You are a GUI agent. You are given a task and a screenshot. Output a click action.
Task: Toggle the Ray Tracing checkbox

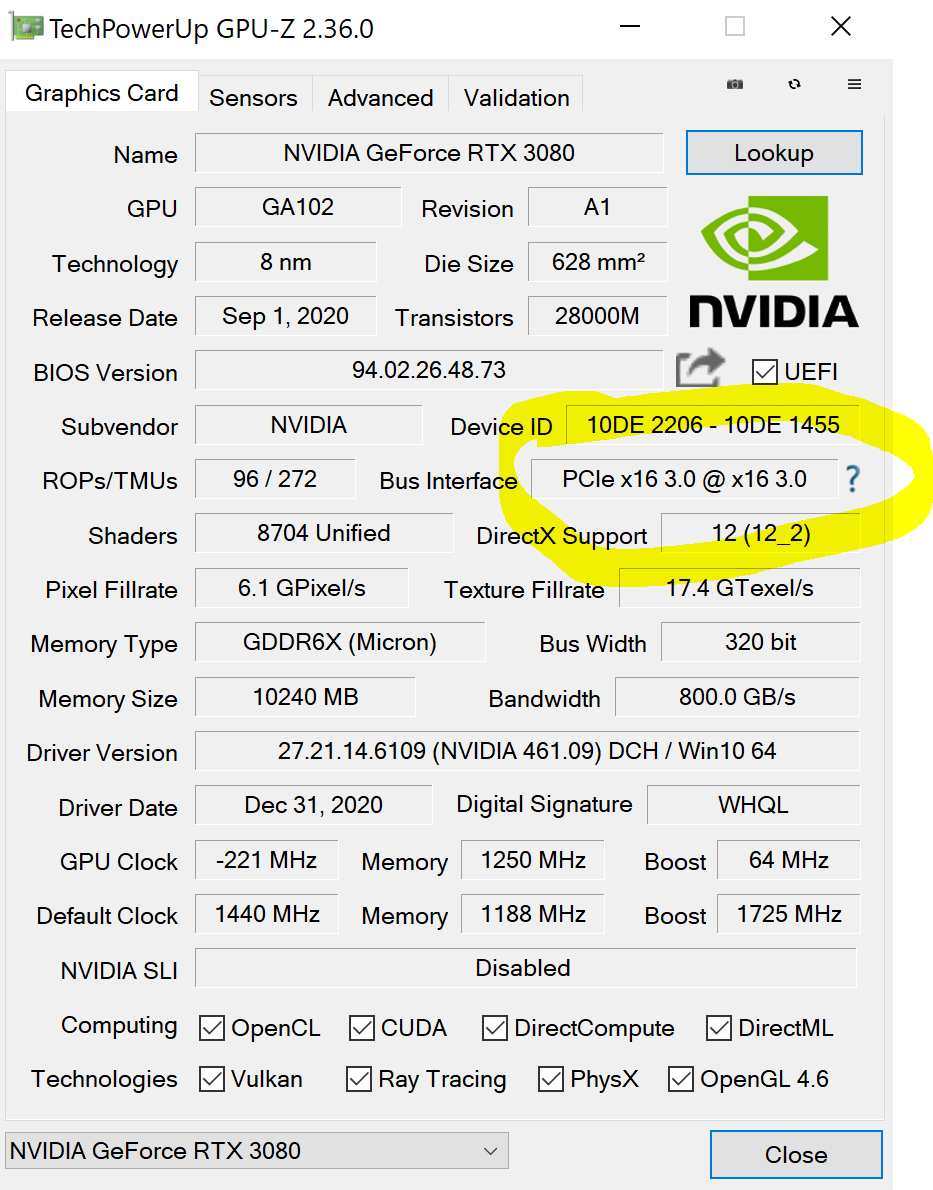click(358, 1079)
